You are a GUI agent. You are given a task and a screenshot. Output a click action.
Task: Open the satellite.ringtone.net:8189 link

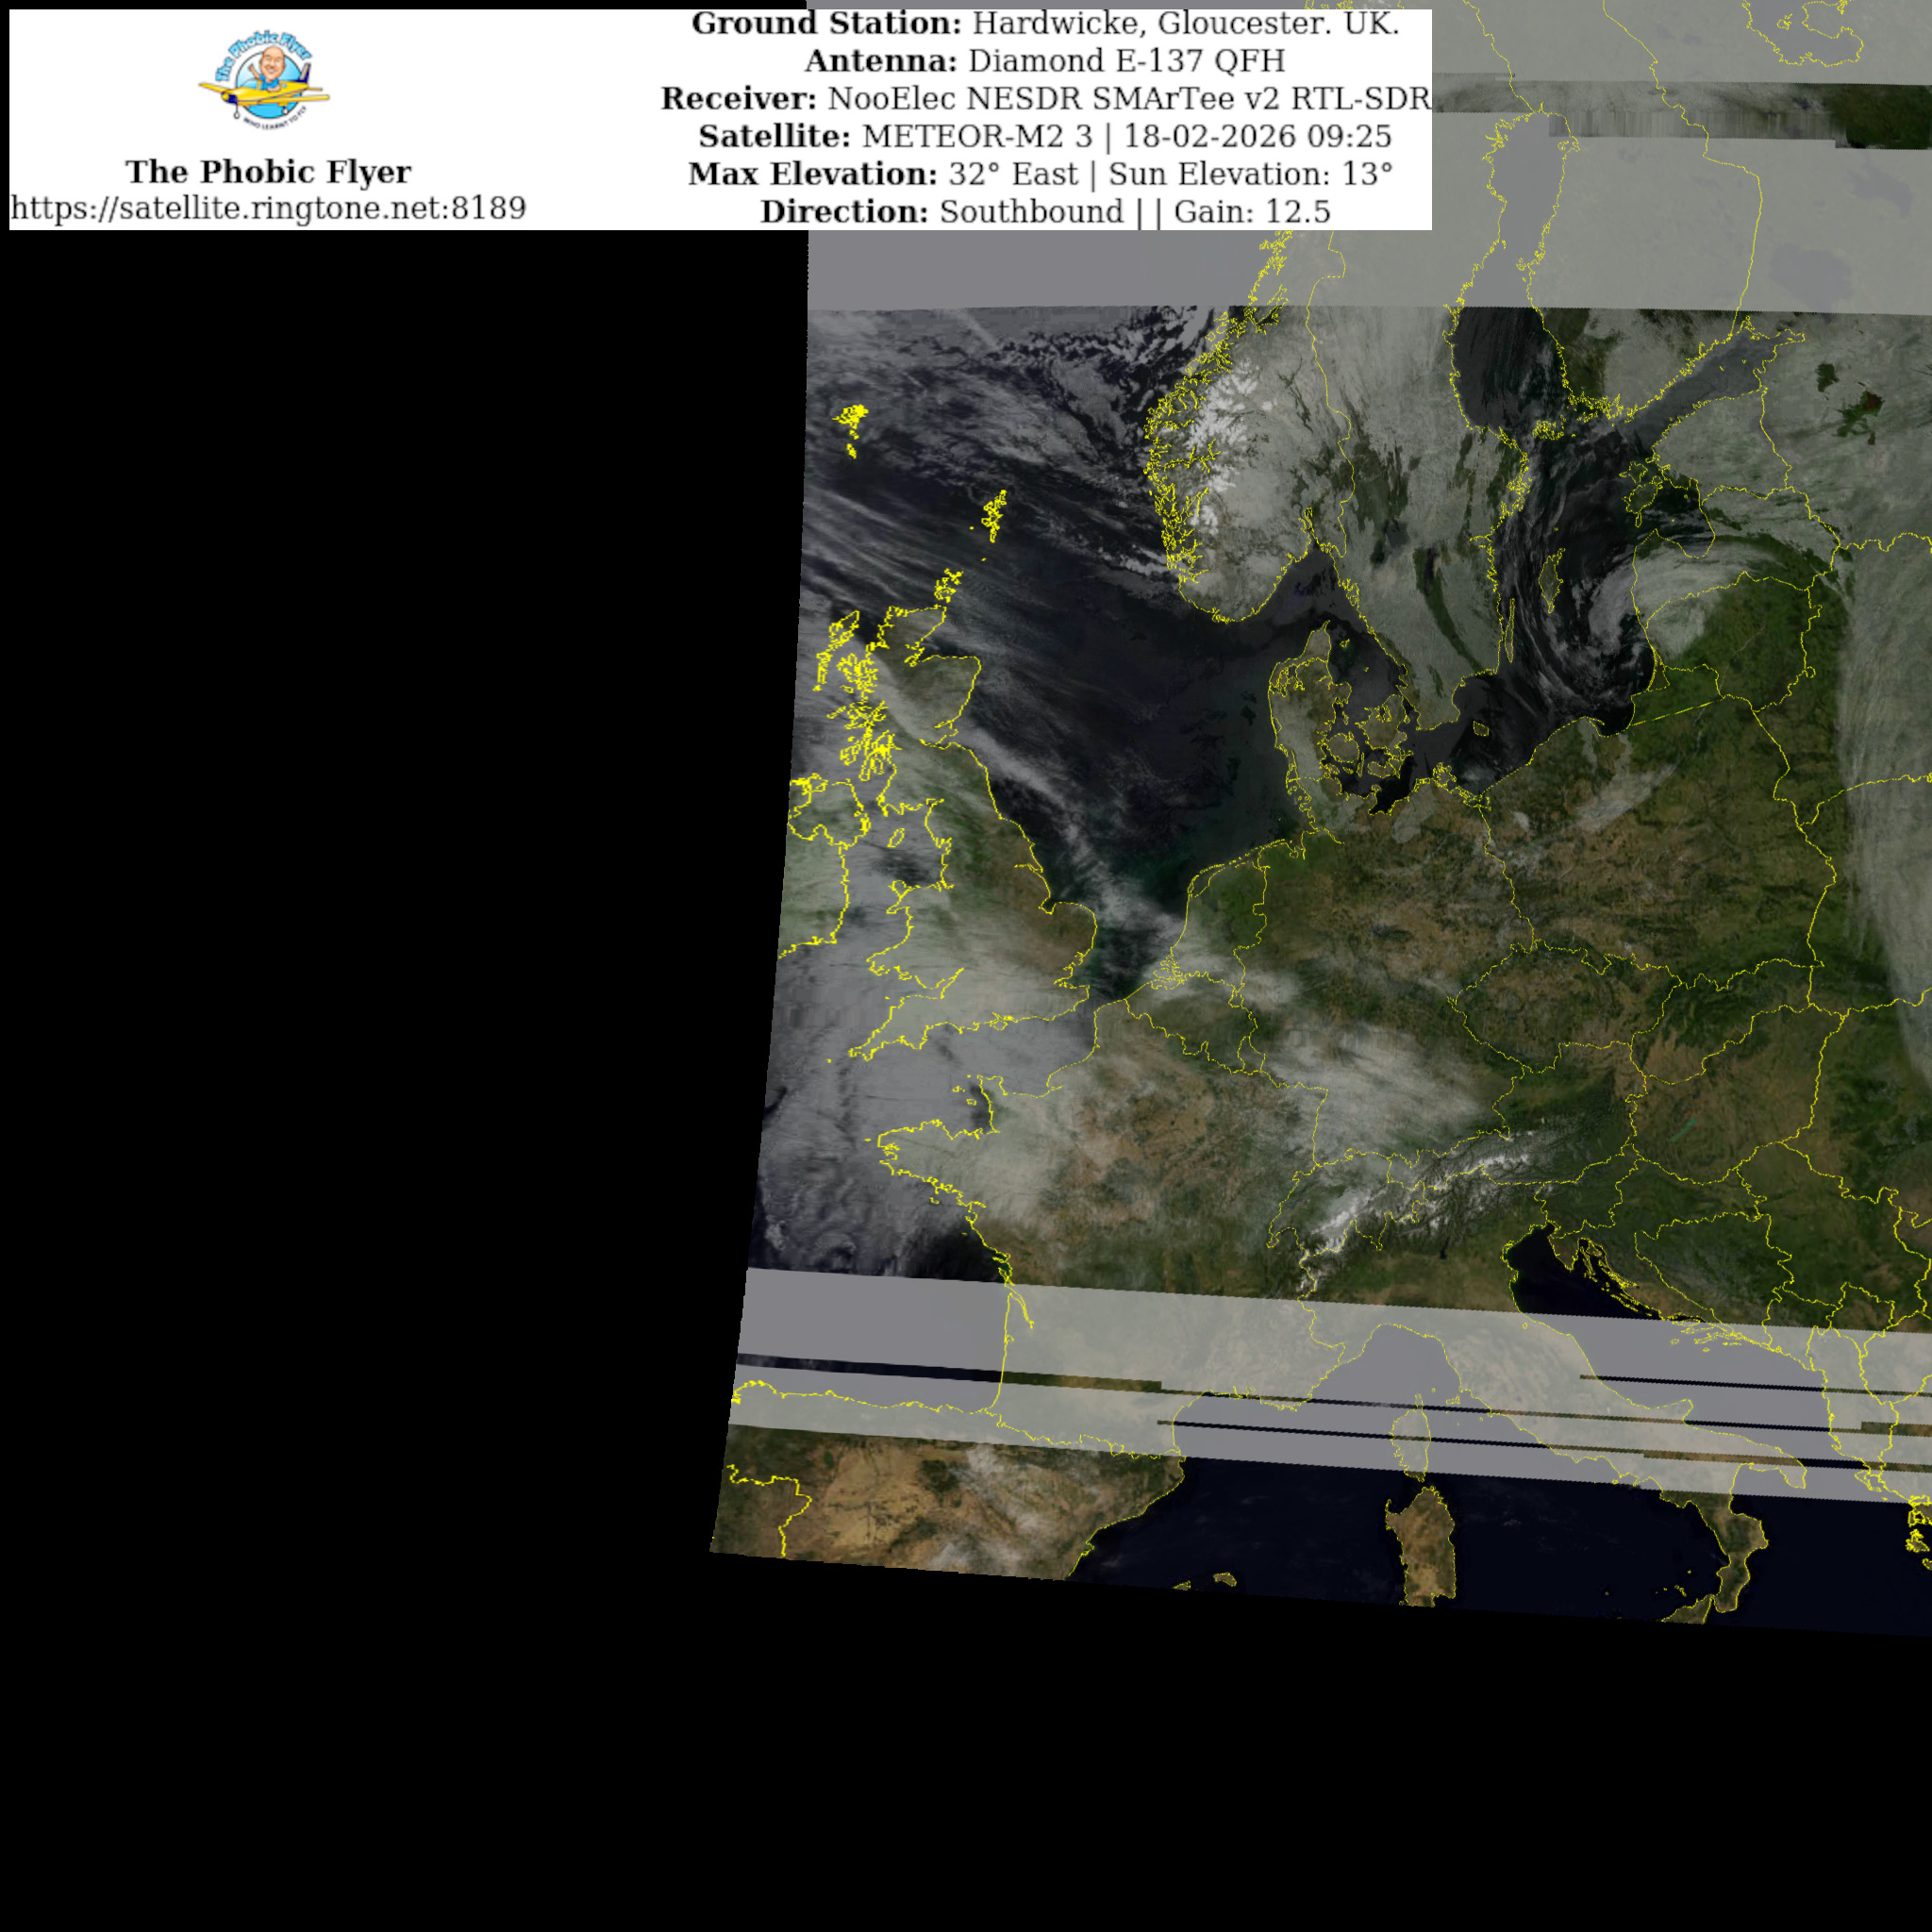[268, 208]
